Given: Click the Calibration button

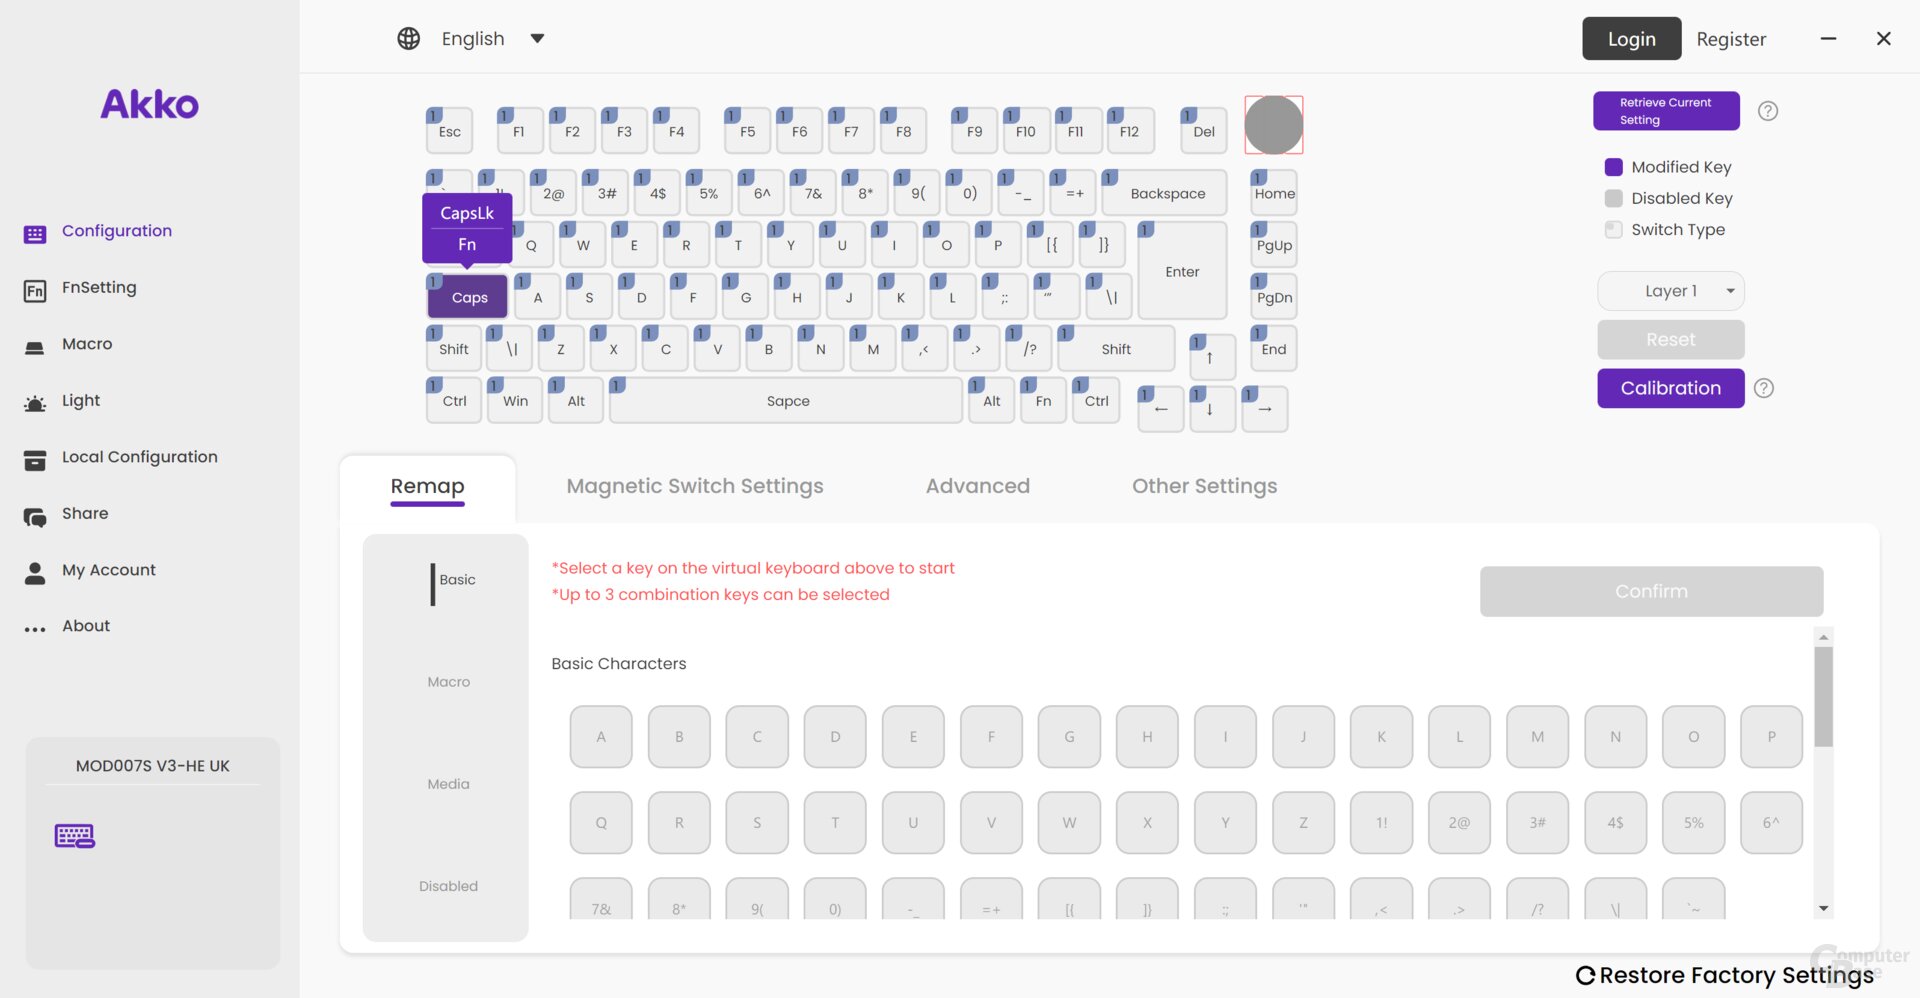Looking at the screenshot, I should click(1671, 388).
